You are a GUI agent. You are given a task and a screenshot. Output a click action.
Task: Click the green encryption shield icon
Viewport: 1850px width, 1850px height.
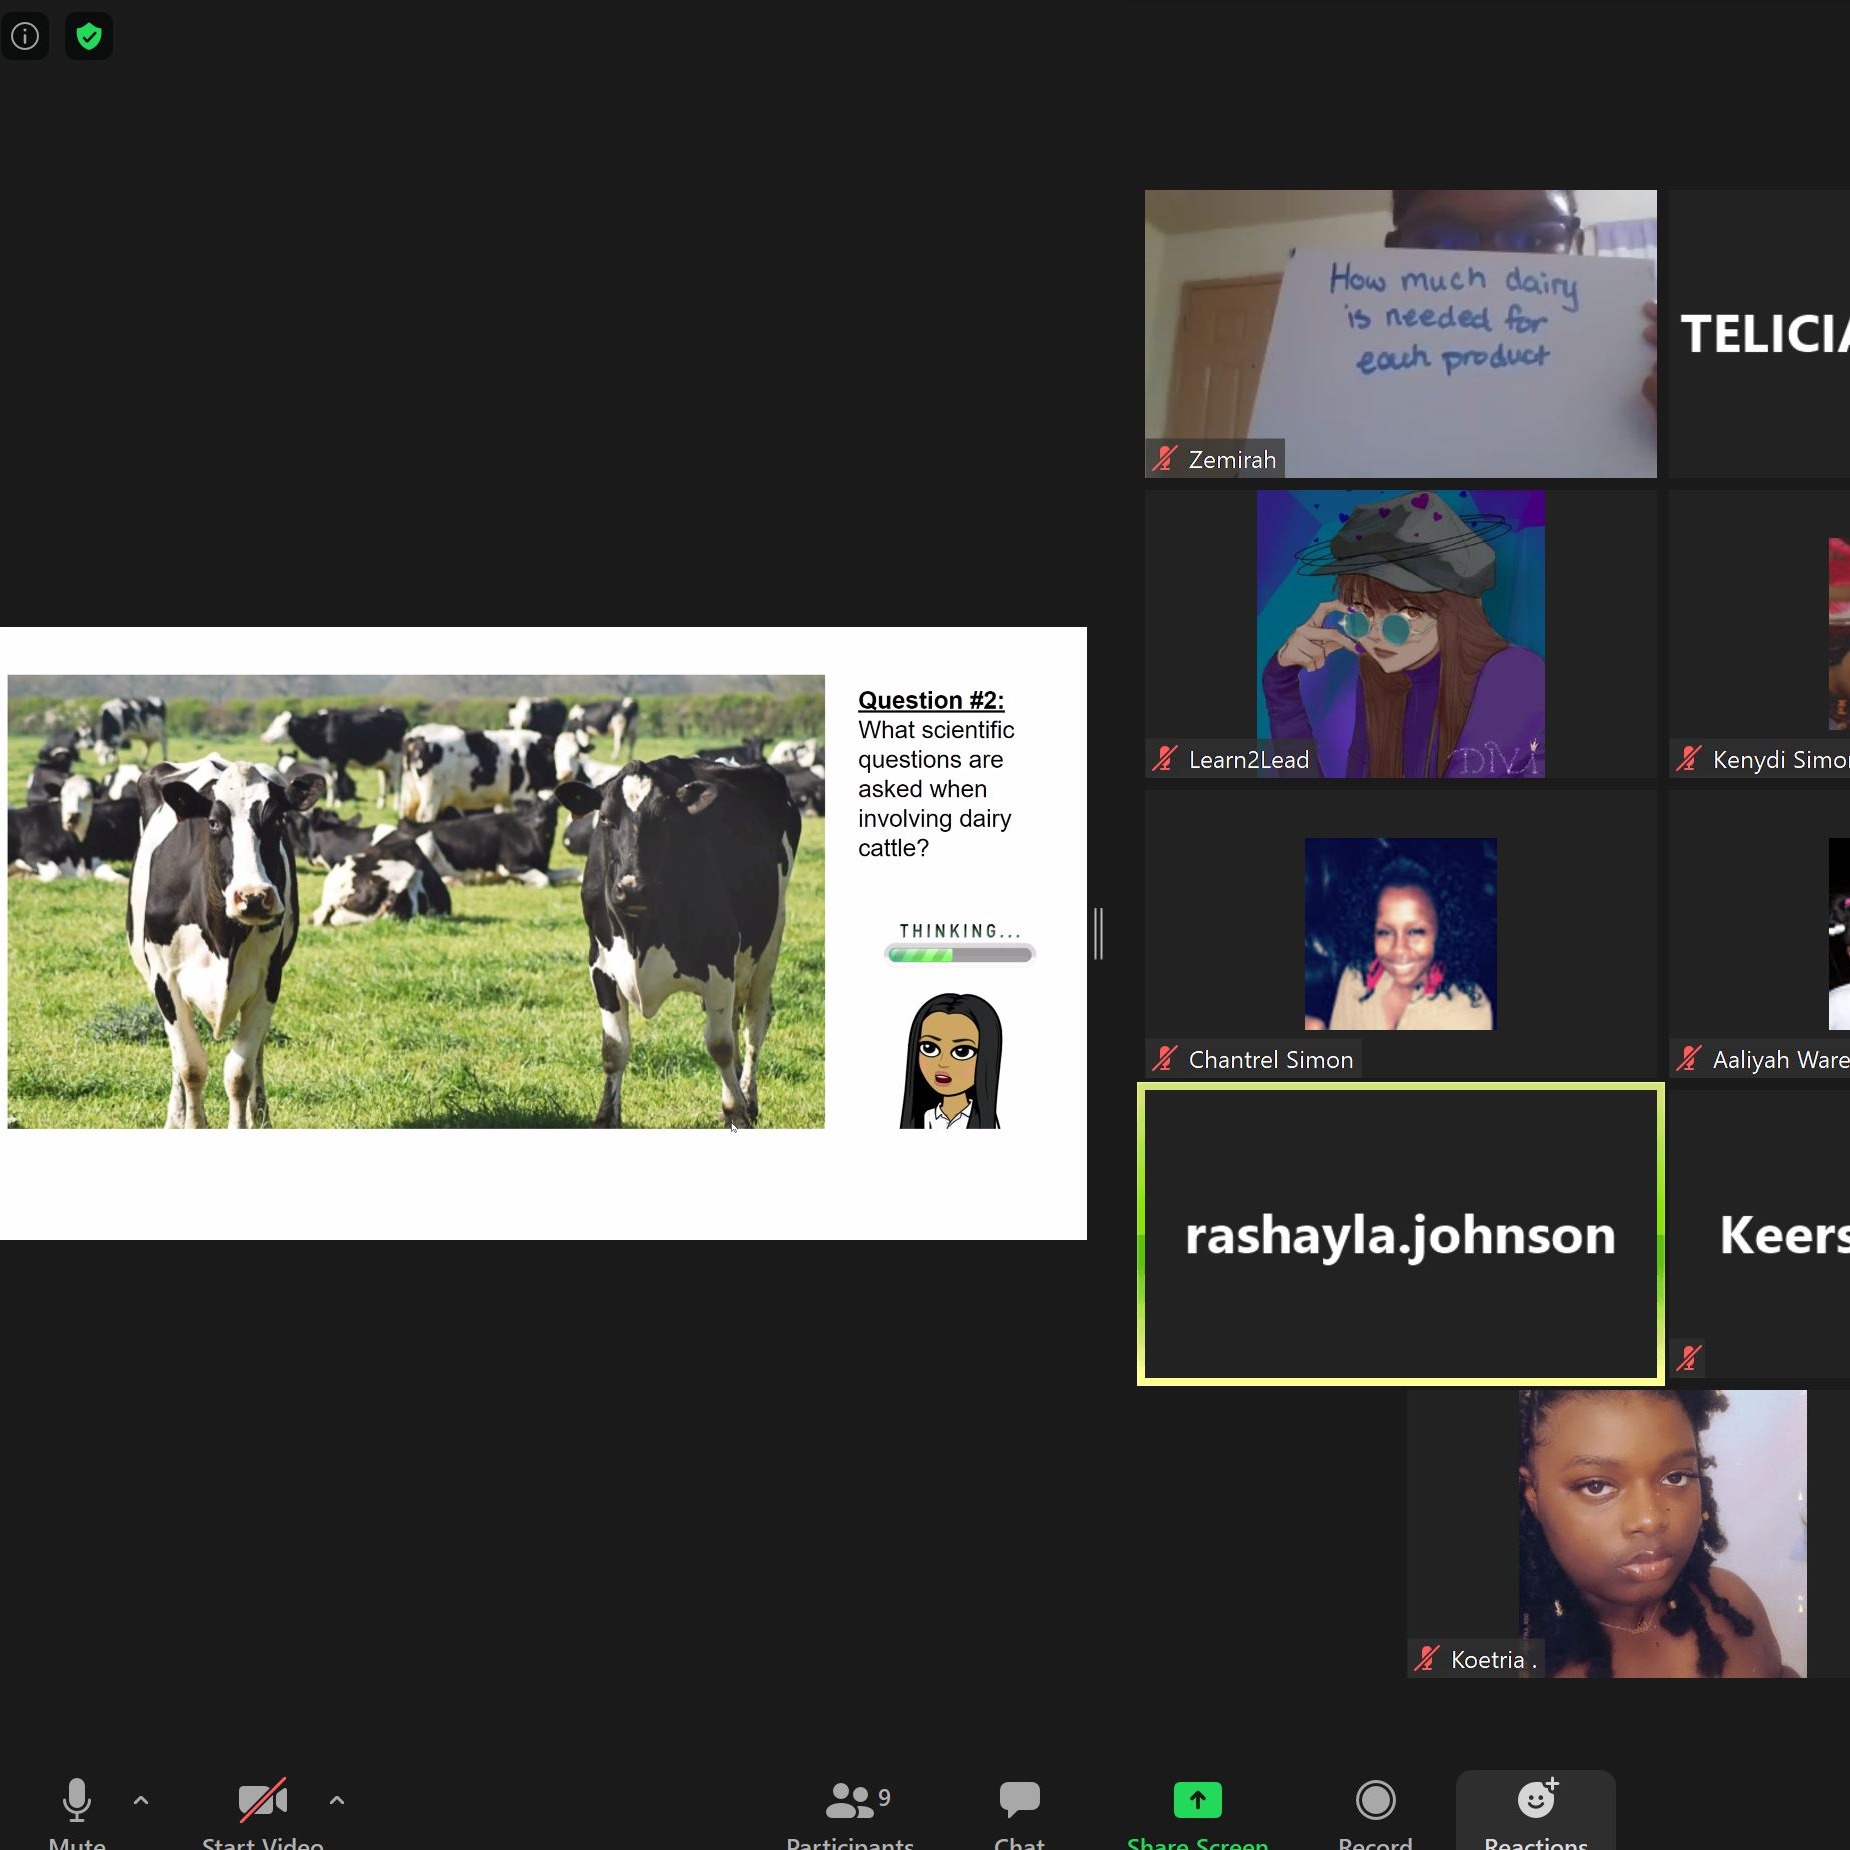pos(89,37)
